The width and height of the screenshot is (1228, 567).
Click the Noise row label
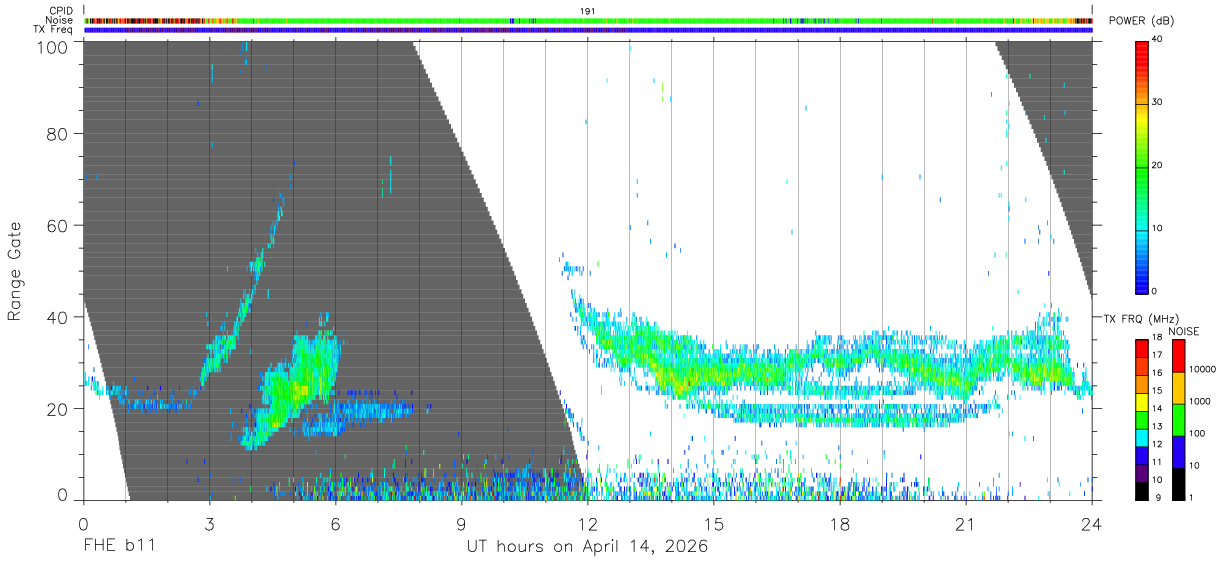tap(61, 20)
